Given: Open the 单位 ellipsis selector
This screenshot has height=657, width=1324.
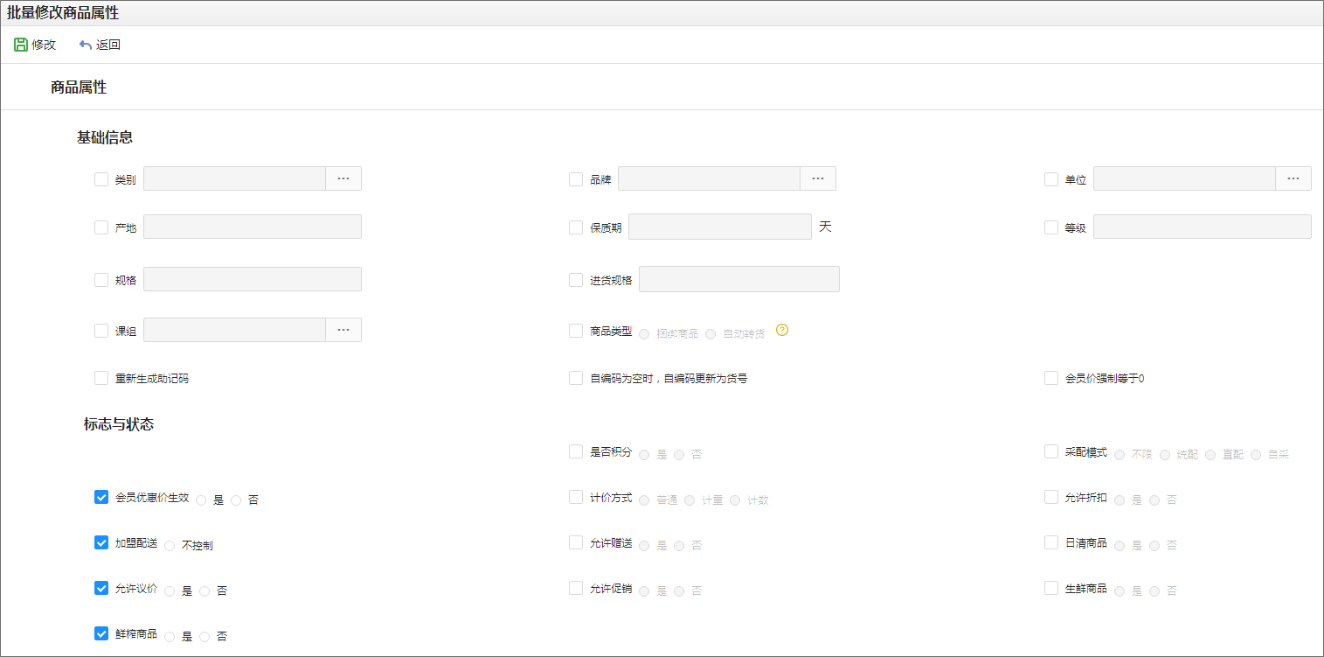Looking at the screenshot, I should (1292, 178).
